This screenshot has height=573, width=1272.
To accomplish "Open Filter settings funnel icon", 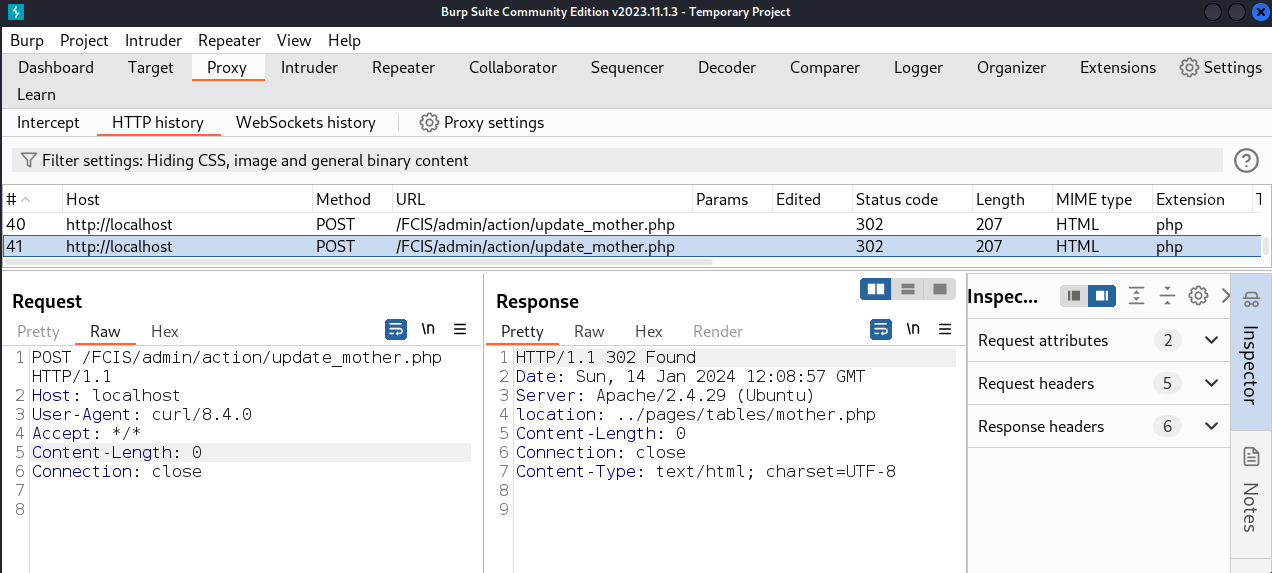I will (x=29, y=160).
